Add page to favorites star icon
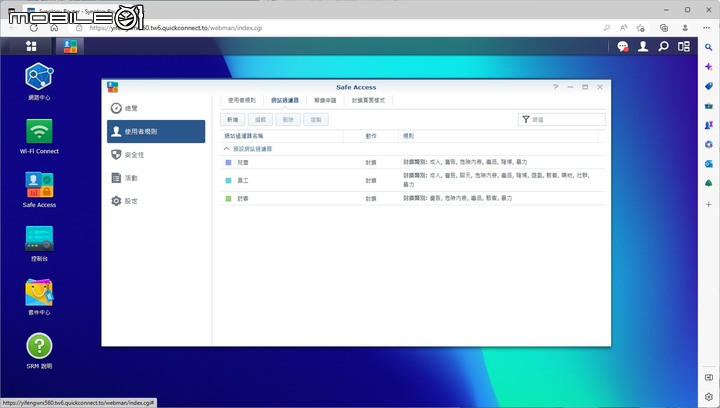720x408 pixels. point(641,28)
